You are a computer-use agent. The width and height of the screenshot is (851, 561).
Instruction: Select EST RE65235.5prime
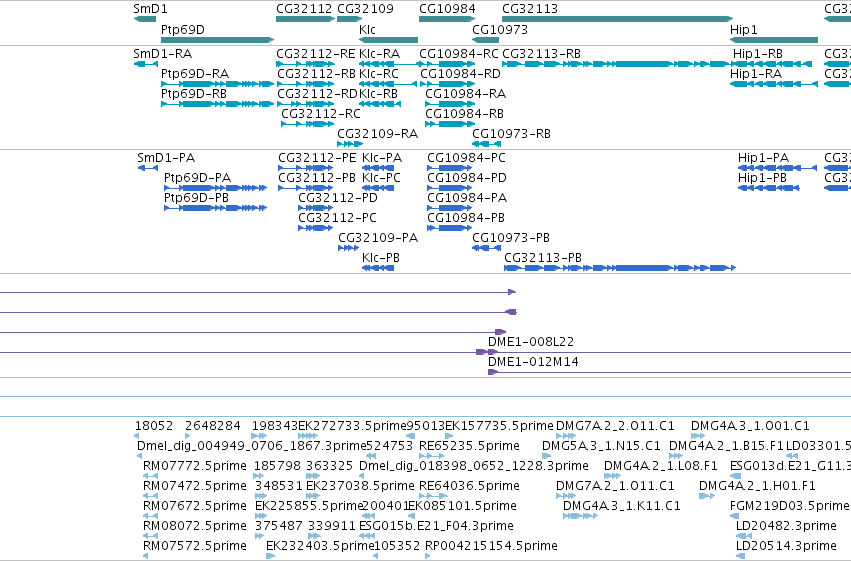click(x=469, y=446)
